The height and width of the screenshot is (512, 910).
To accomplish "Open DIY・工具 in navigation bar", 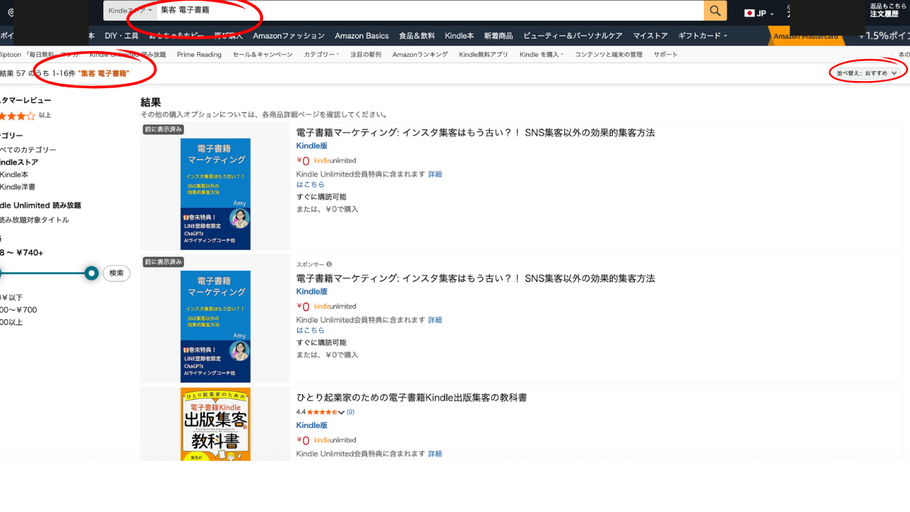I will [121, 36].
